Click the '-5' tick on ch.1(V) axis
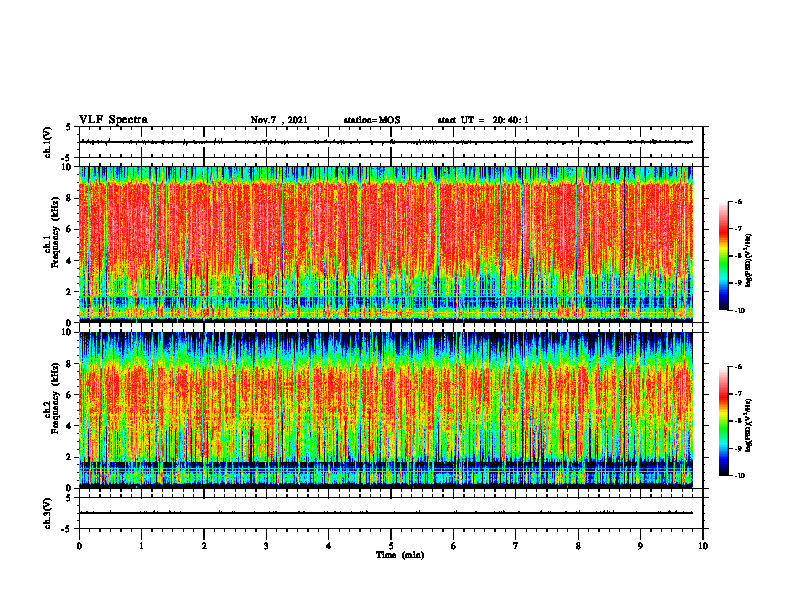Viewport: 792px width, 612px height. point(67,158)
